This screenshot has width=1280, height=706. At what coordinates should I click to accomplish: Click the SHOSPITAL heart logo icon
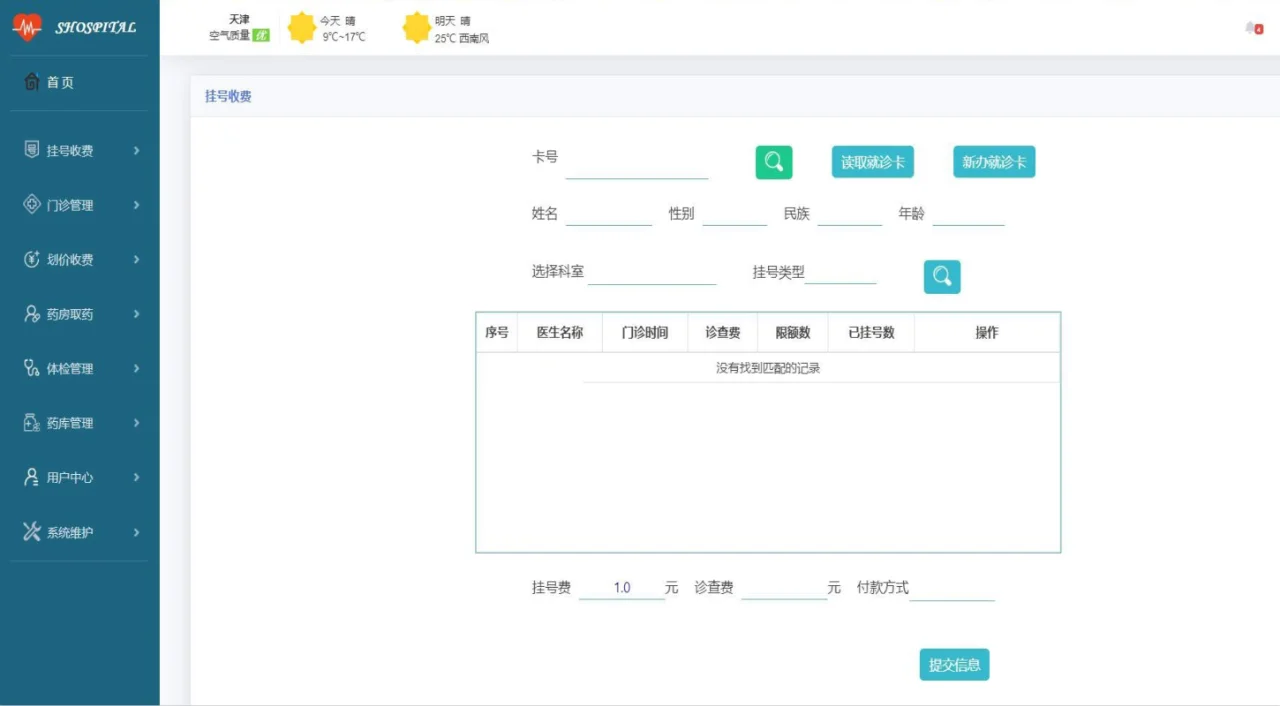pyautogui.click(x=27, y=27)
